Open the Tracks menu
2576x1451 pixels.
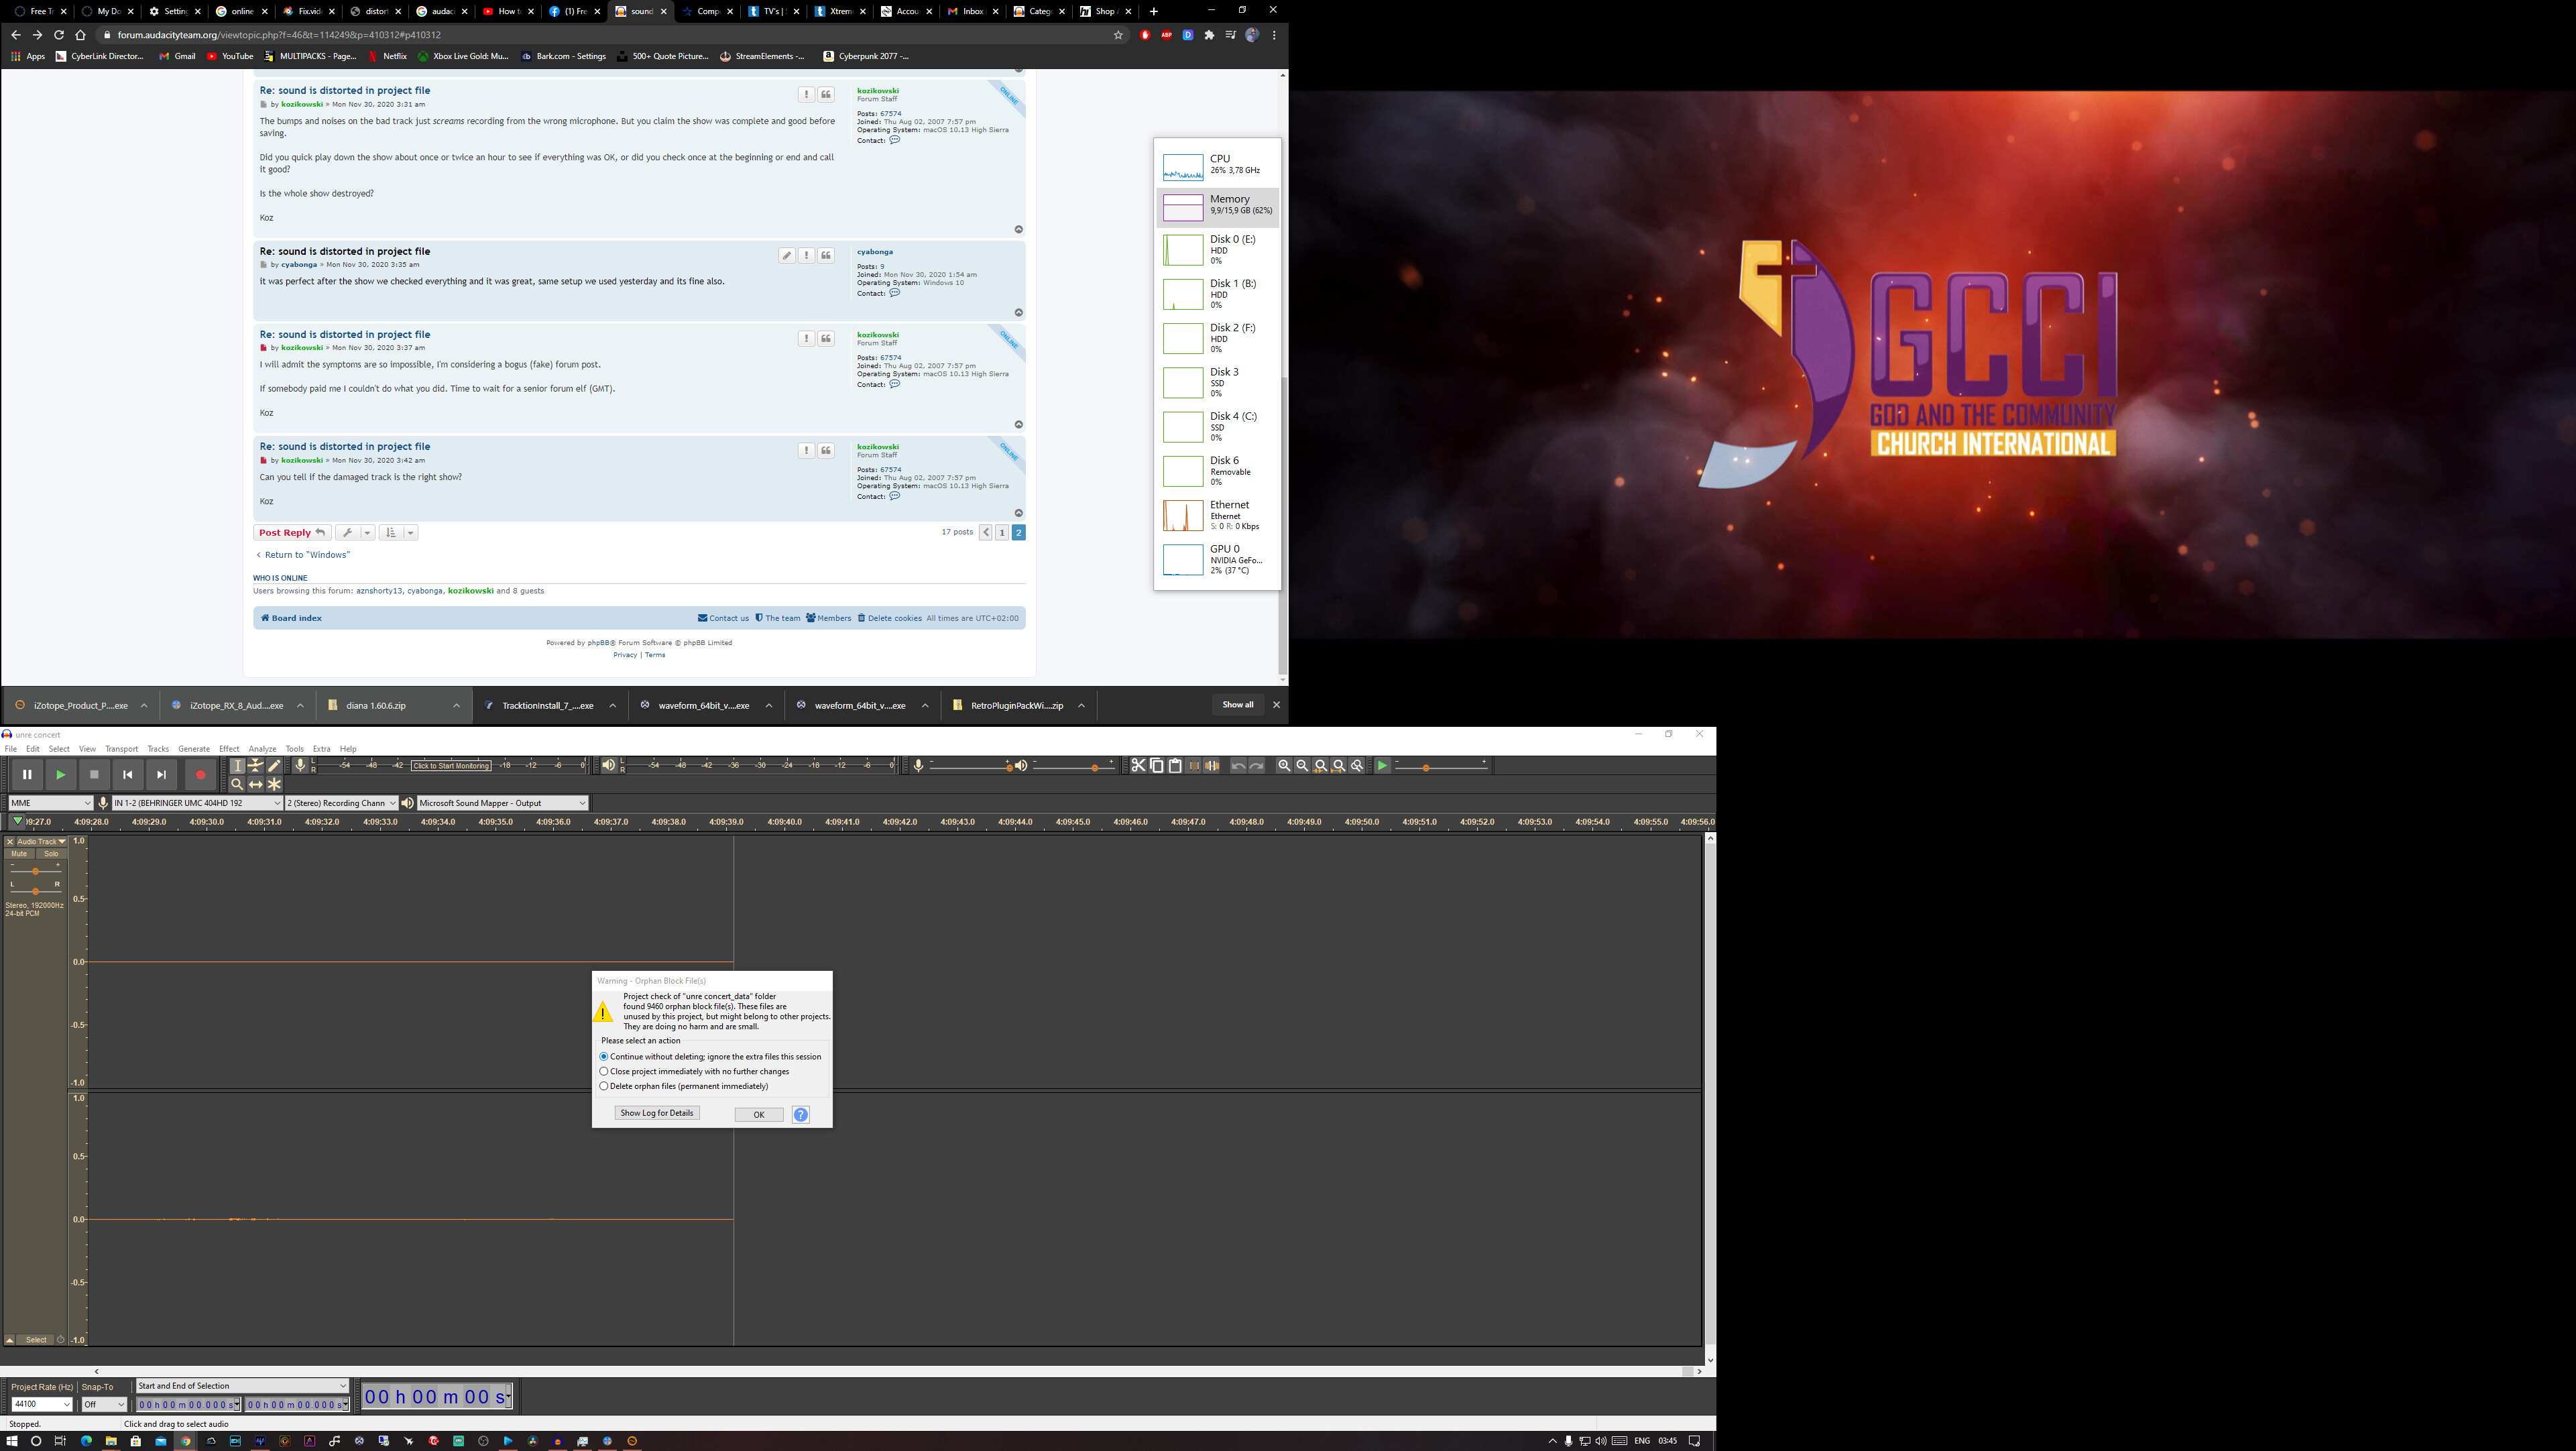click(158, 749)
